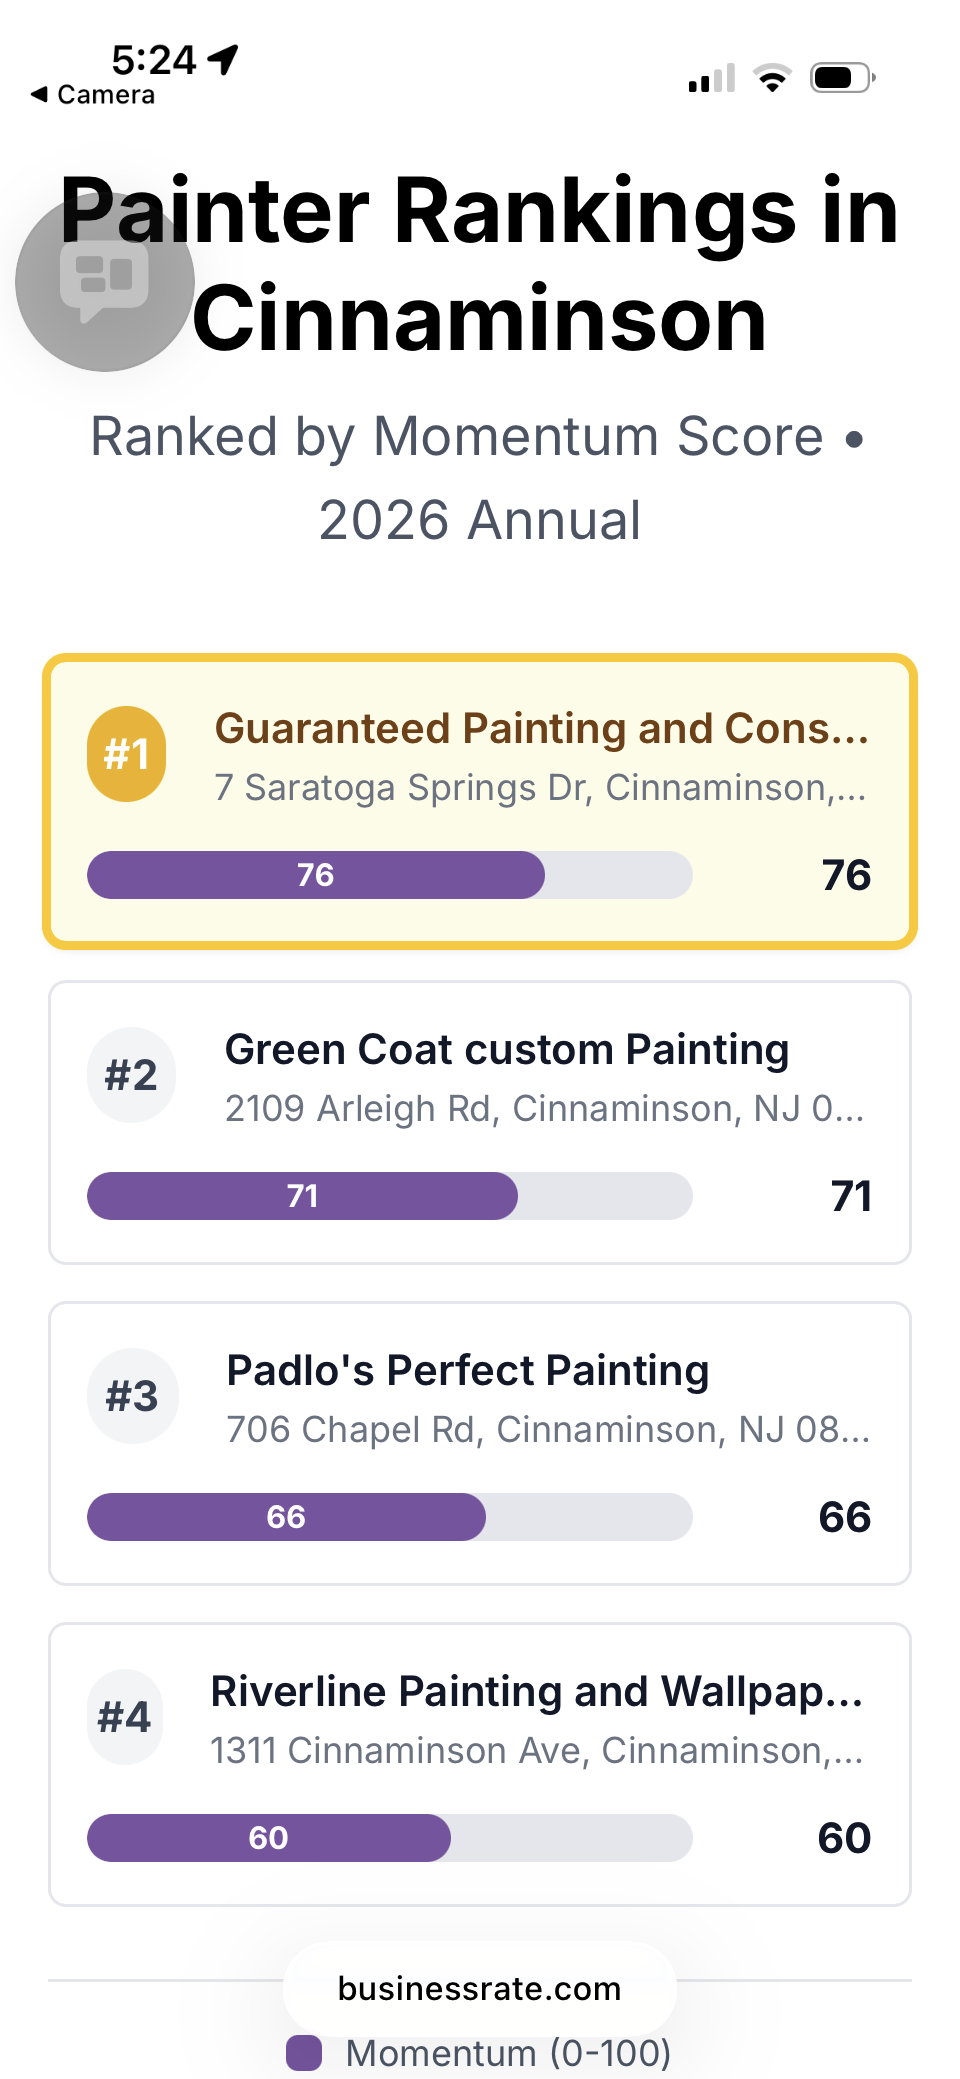960x2079 pixels.
Task: Open Padlo's Perfect Painting listing
Action: (468, 1371)
